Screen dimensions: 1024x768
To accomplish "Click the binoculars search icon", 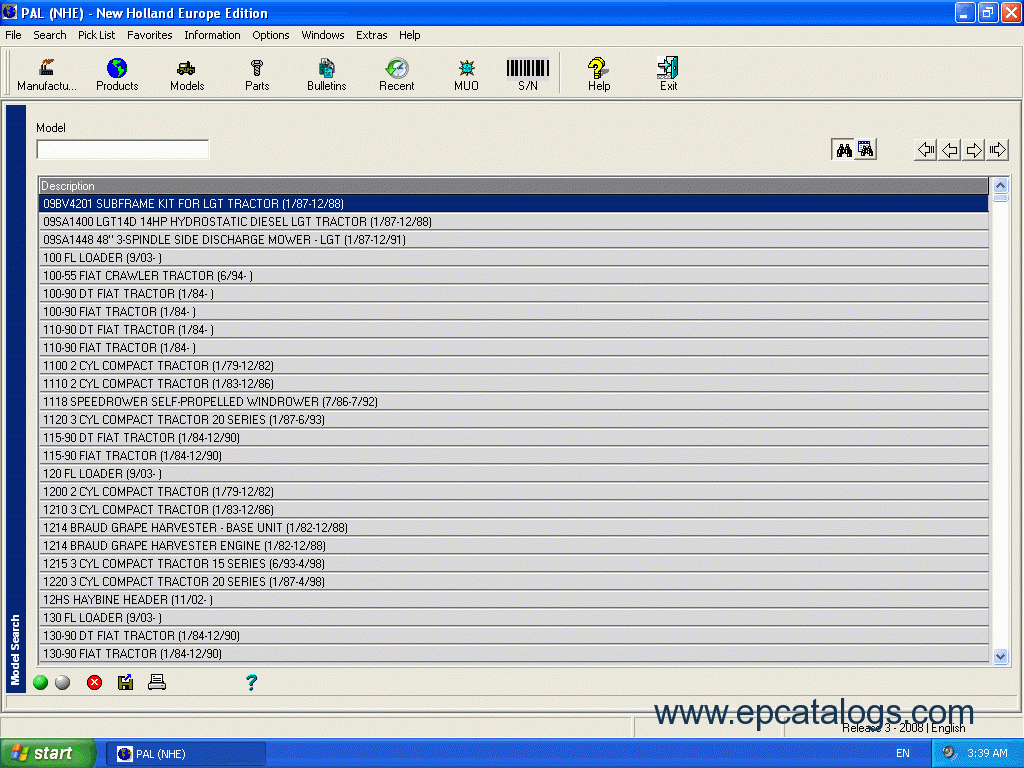I will [844, 150].
